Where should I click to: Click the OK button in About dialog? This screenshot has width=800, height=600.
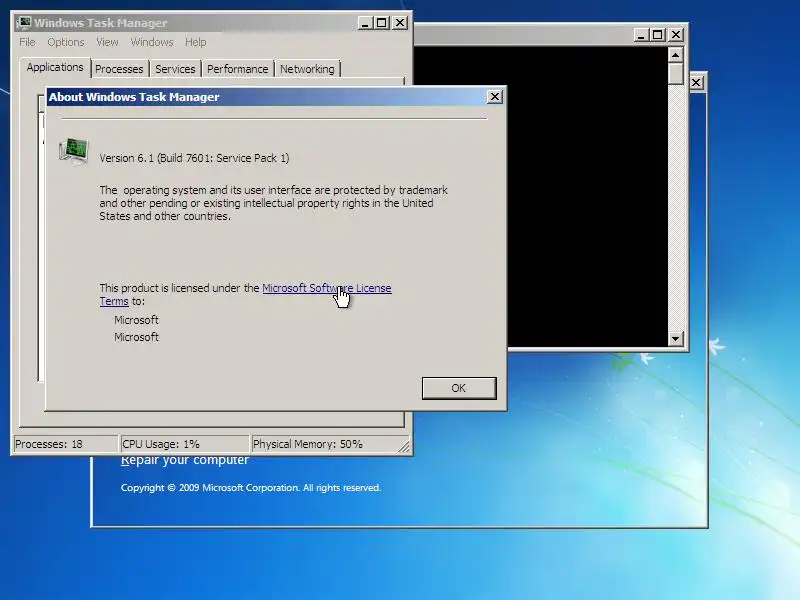(459, 388)
